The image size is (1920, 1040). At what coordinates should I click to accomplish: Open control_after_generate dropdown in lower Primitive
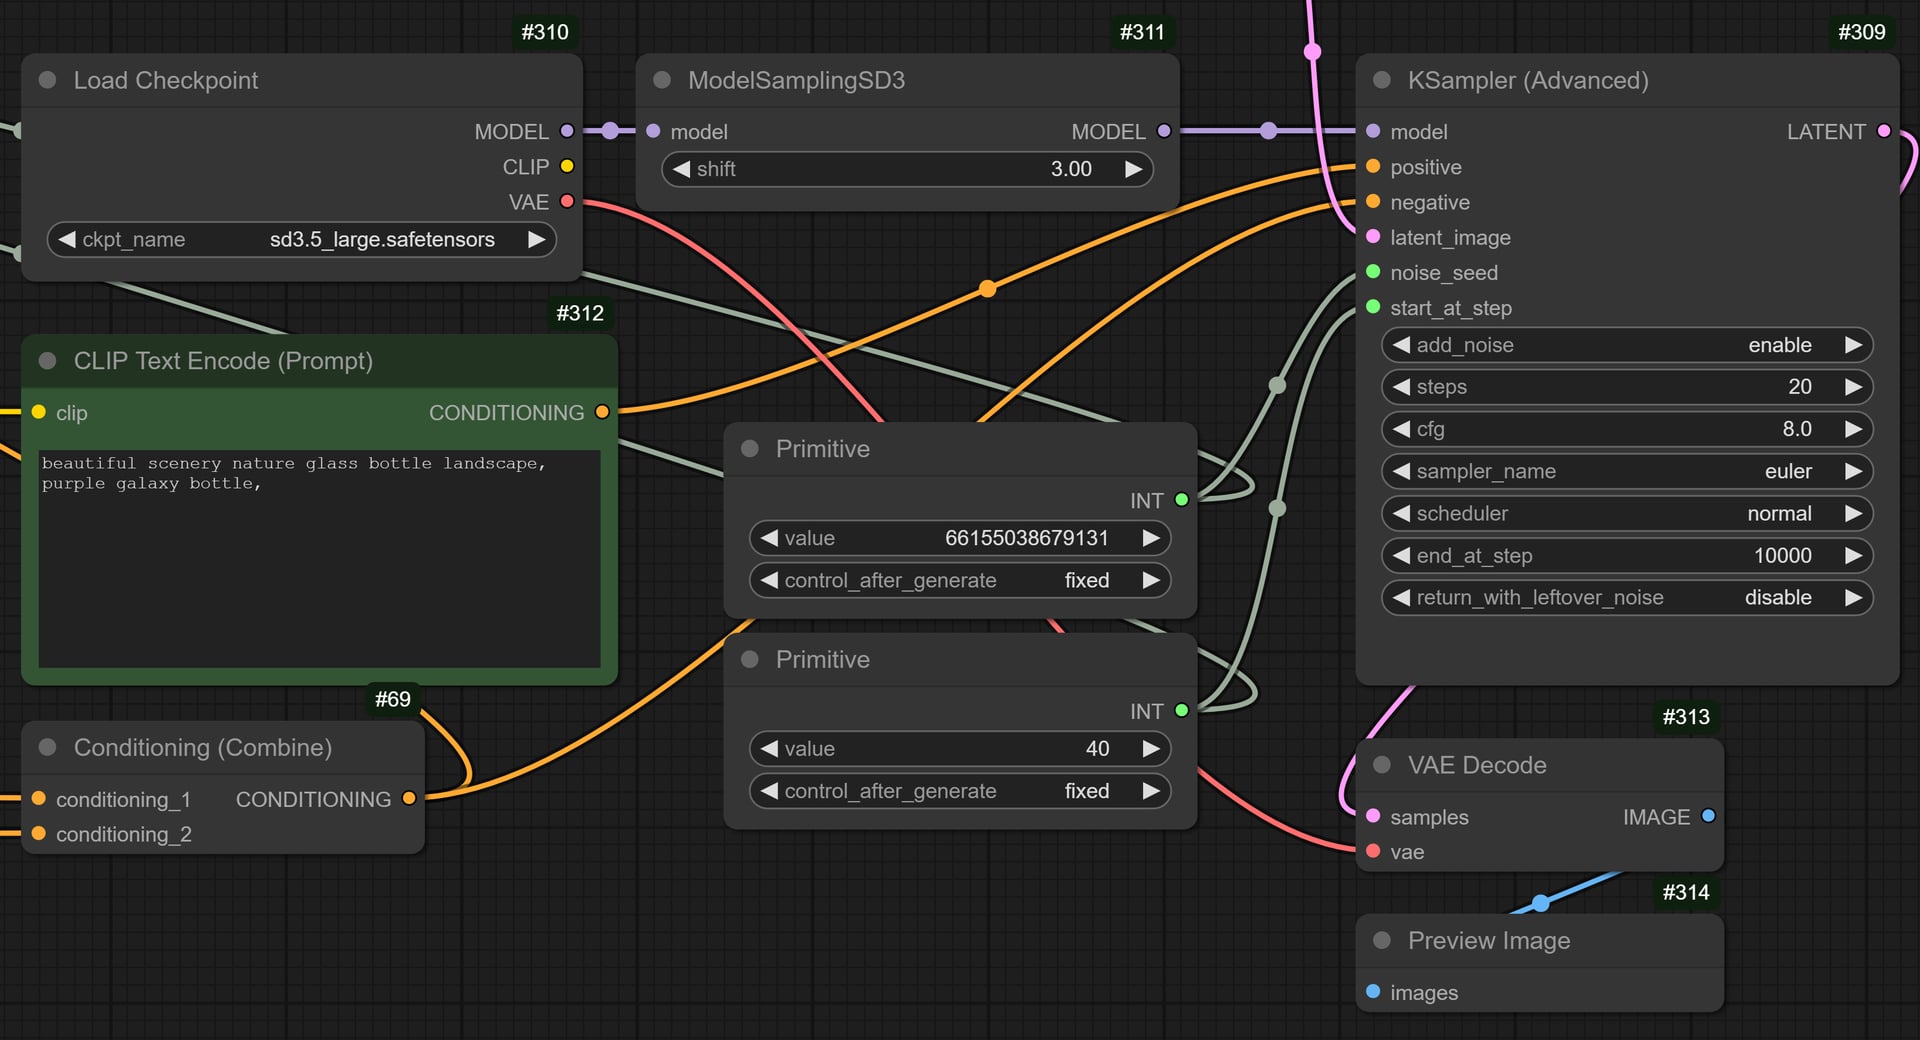pyautogui.click(x=960, y=791)
